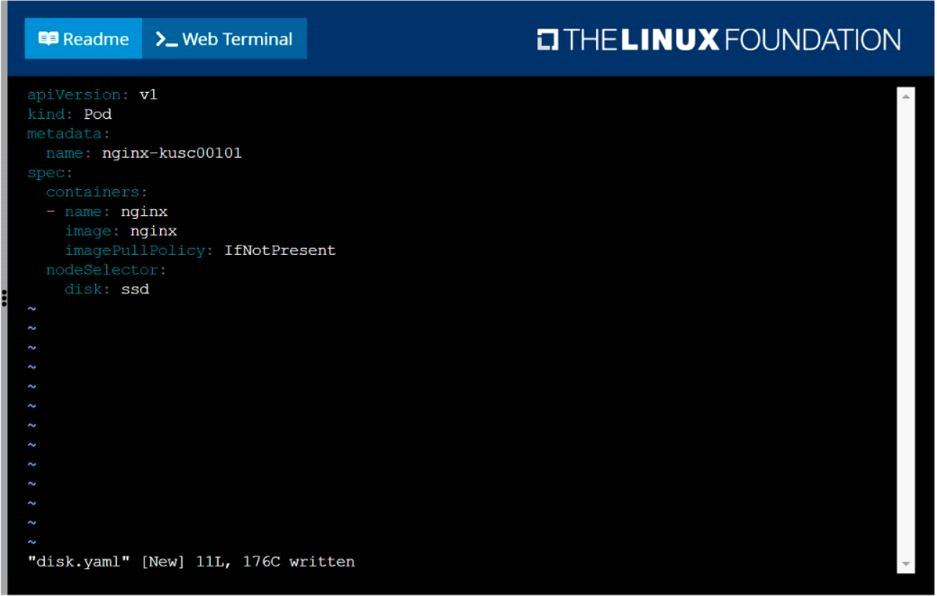Click the pod name nginx-kusc00101
Viewport: 937px width, 596px height.
(x=171, y=153)
